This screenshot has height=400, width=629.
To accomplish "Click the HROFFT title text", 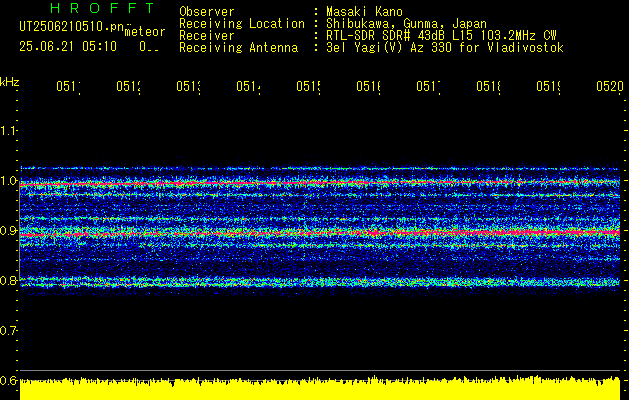I will click(x=103, y=8).
